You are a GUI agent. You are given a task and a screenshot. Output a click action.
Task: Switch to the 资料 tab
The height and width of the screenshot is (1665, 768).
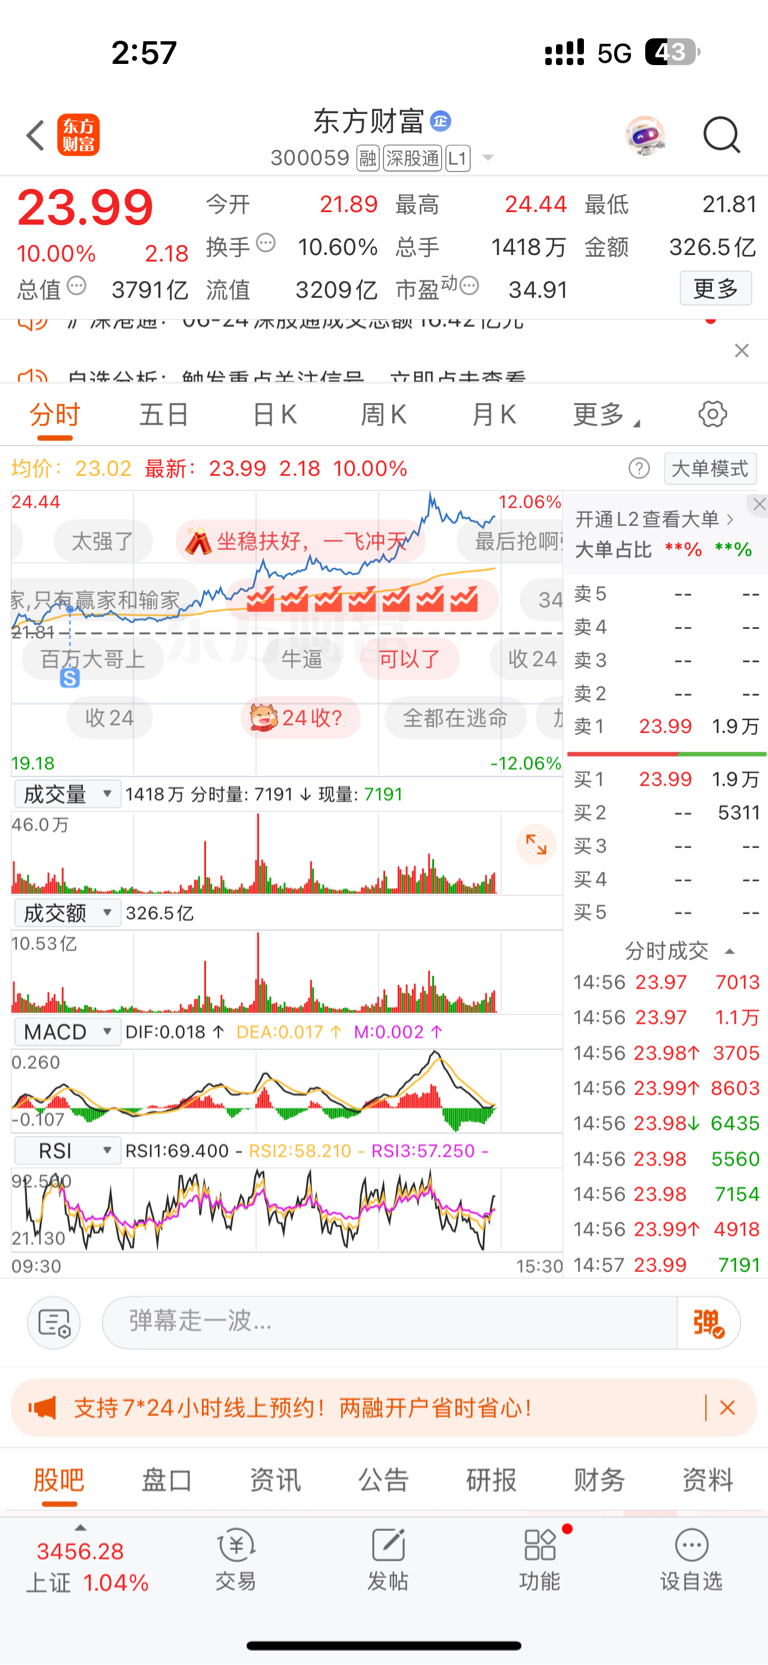[707, 1480]
